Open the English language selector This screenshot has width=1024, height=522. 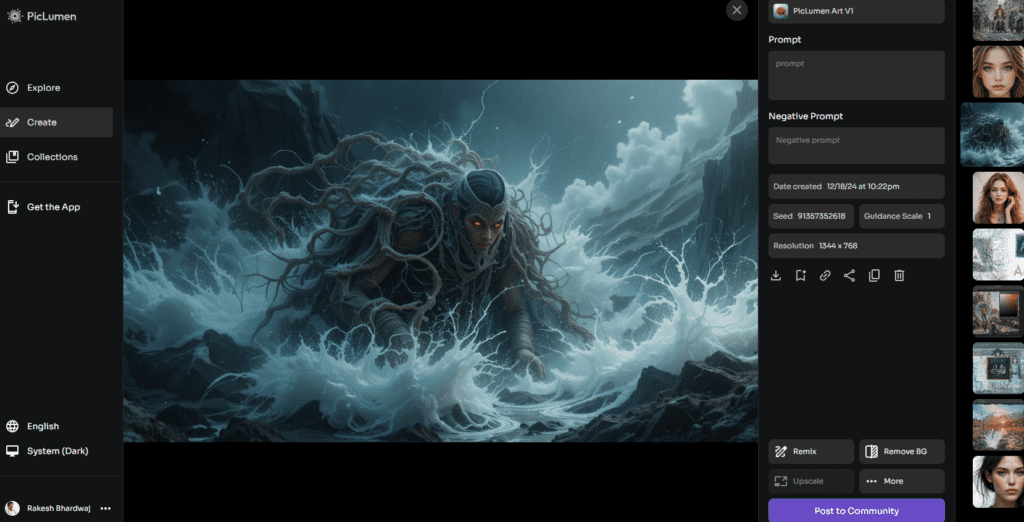click(x=42, y=426)
